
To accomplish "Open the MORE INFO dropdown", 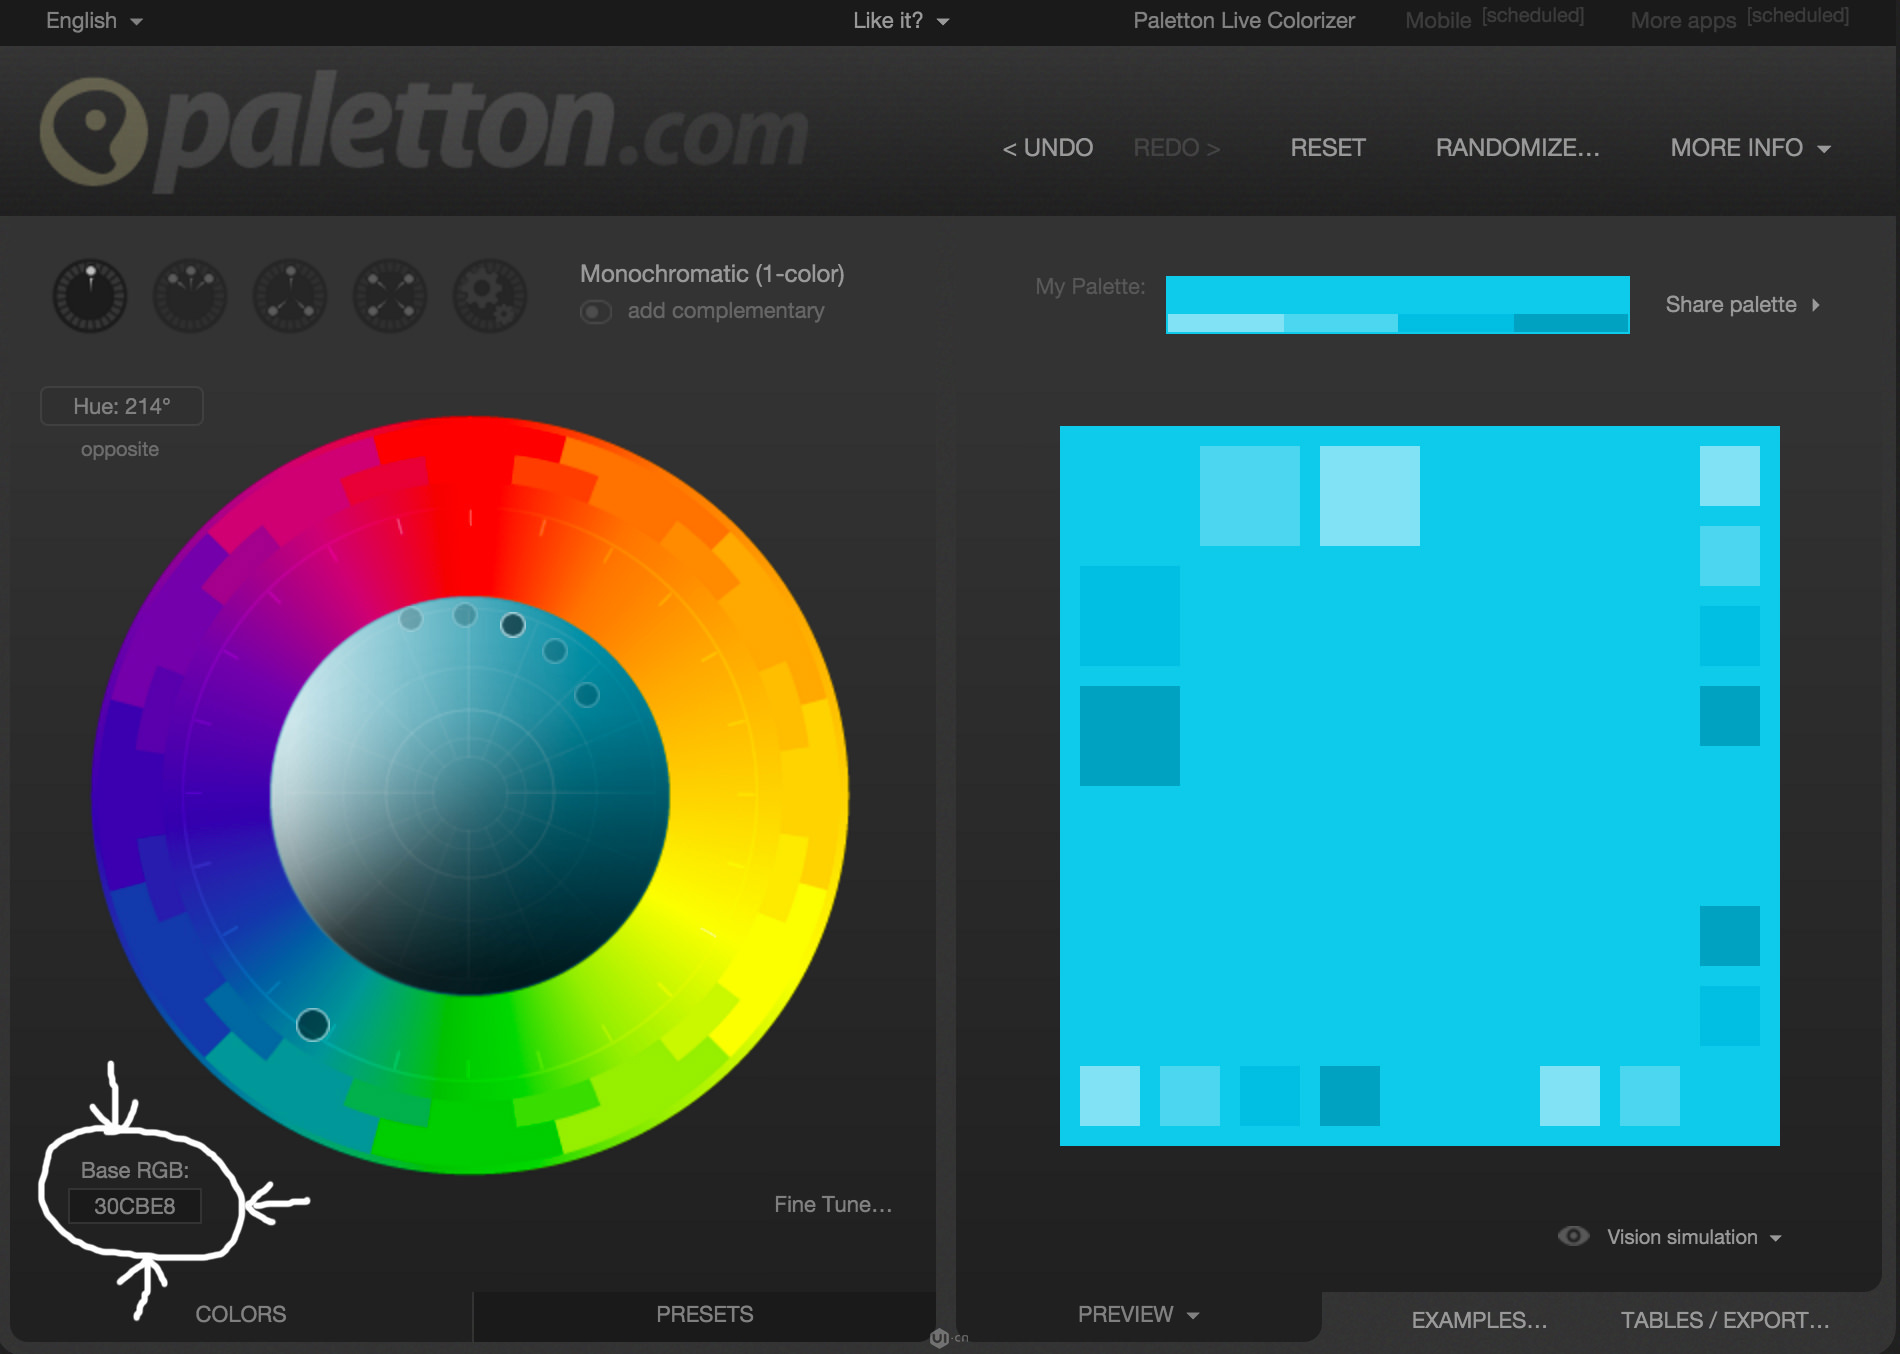I will (1750, 148).
